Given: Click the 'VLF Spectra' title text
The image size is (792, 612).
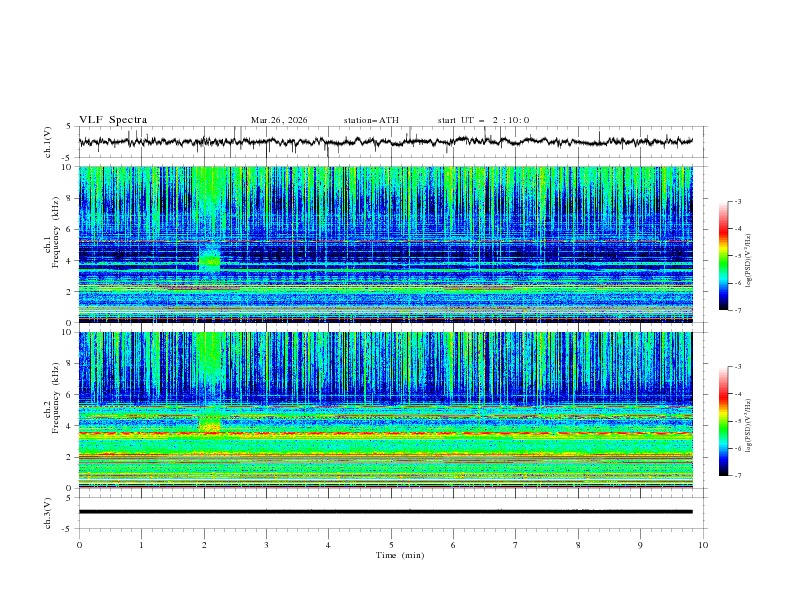Looking at the screenshot, I should point(113,120).
